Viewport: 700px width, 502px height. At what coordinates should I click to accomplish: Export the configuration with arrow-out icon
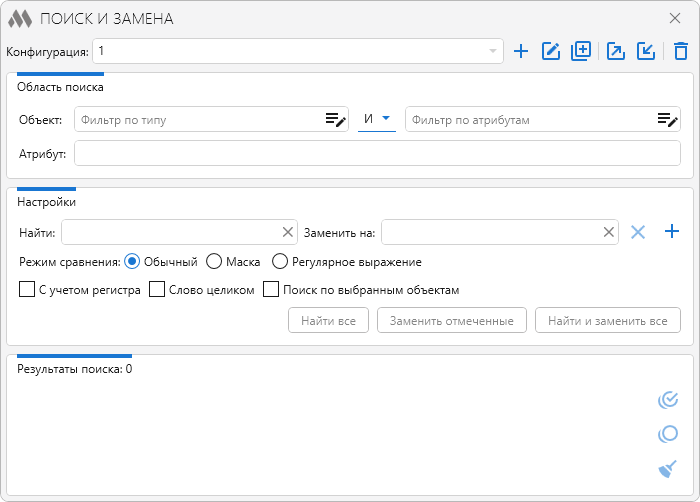(616, 52)
